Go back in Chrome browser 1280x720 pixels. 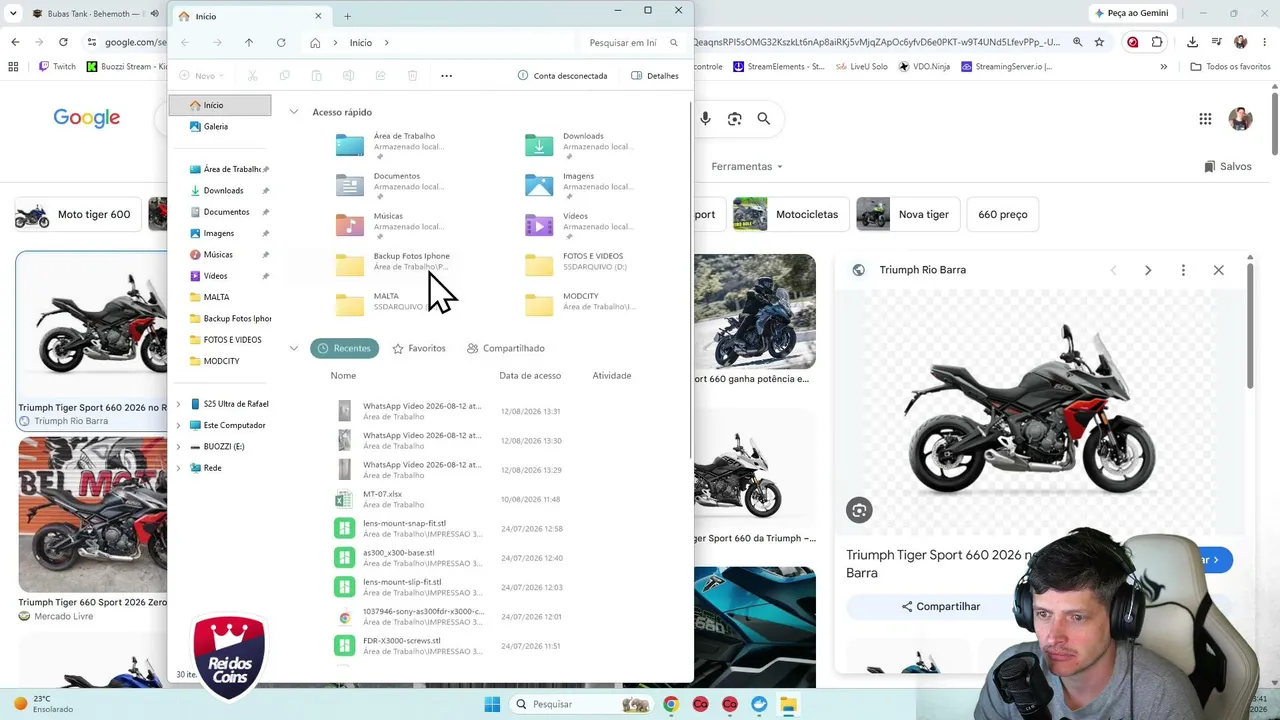point(15,42)
